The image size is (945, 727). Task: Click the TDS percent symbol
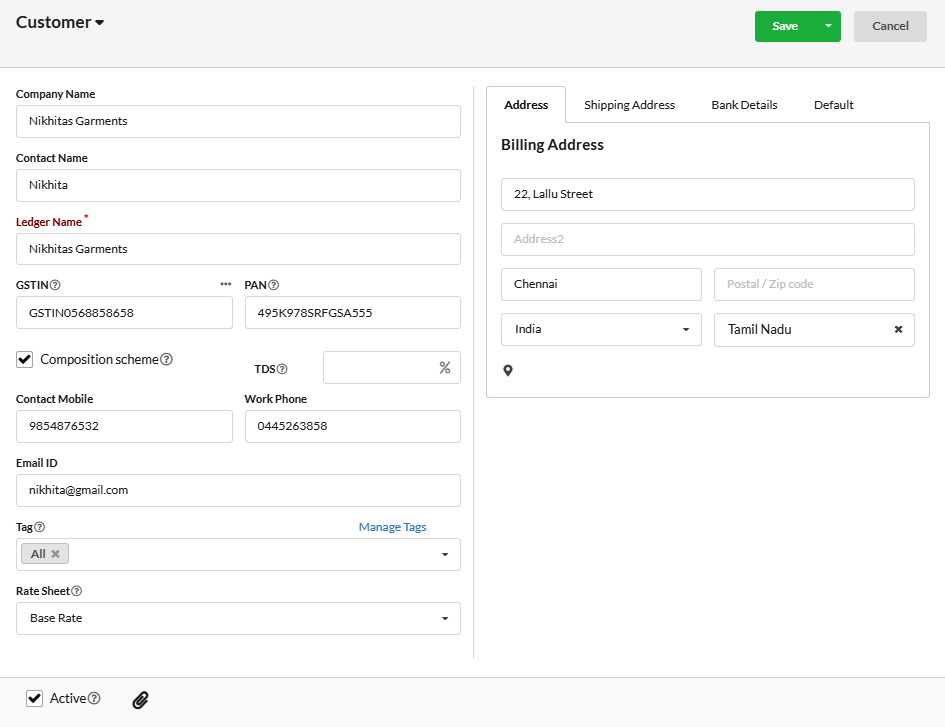click(445, 368)
